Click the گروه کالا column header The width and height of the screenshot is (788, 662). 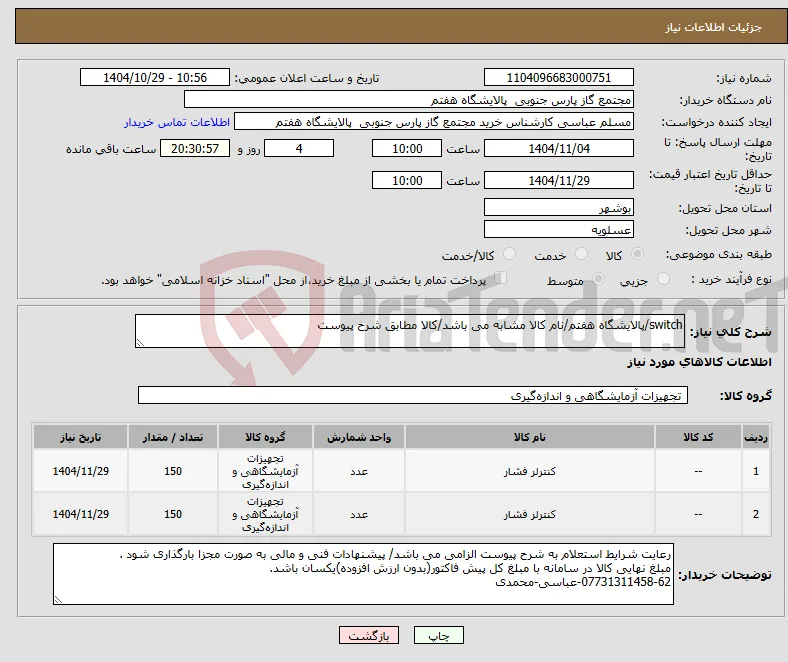265,437
